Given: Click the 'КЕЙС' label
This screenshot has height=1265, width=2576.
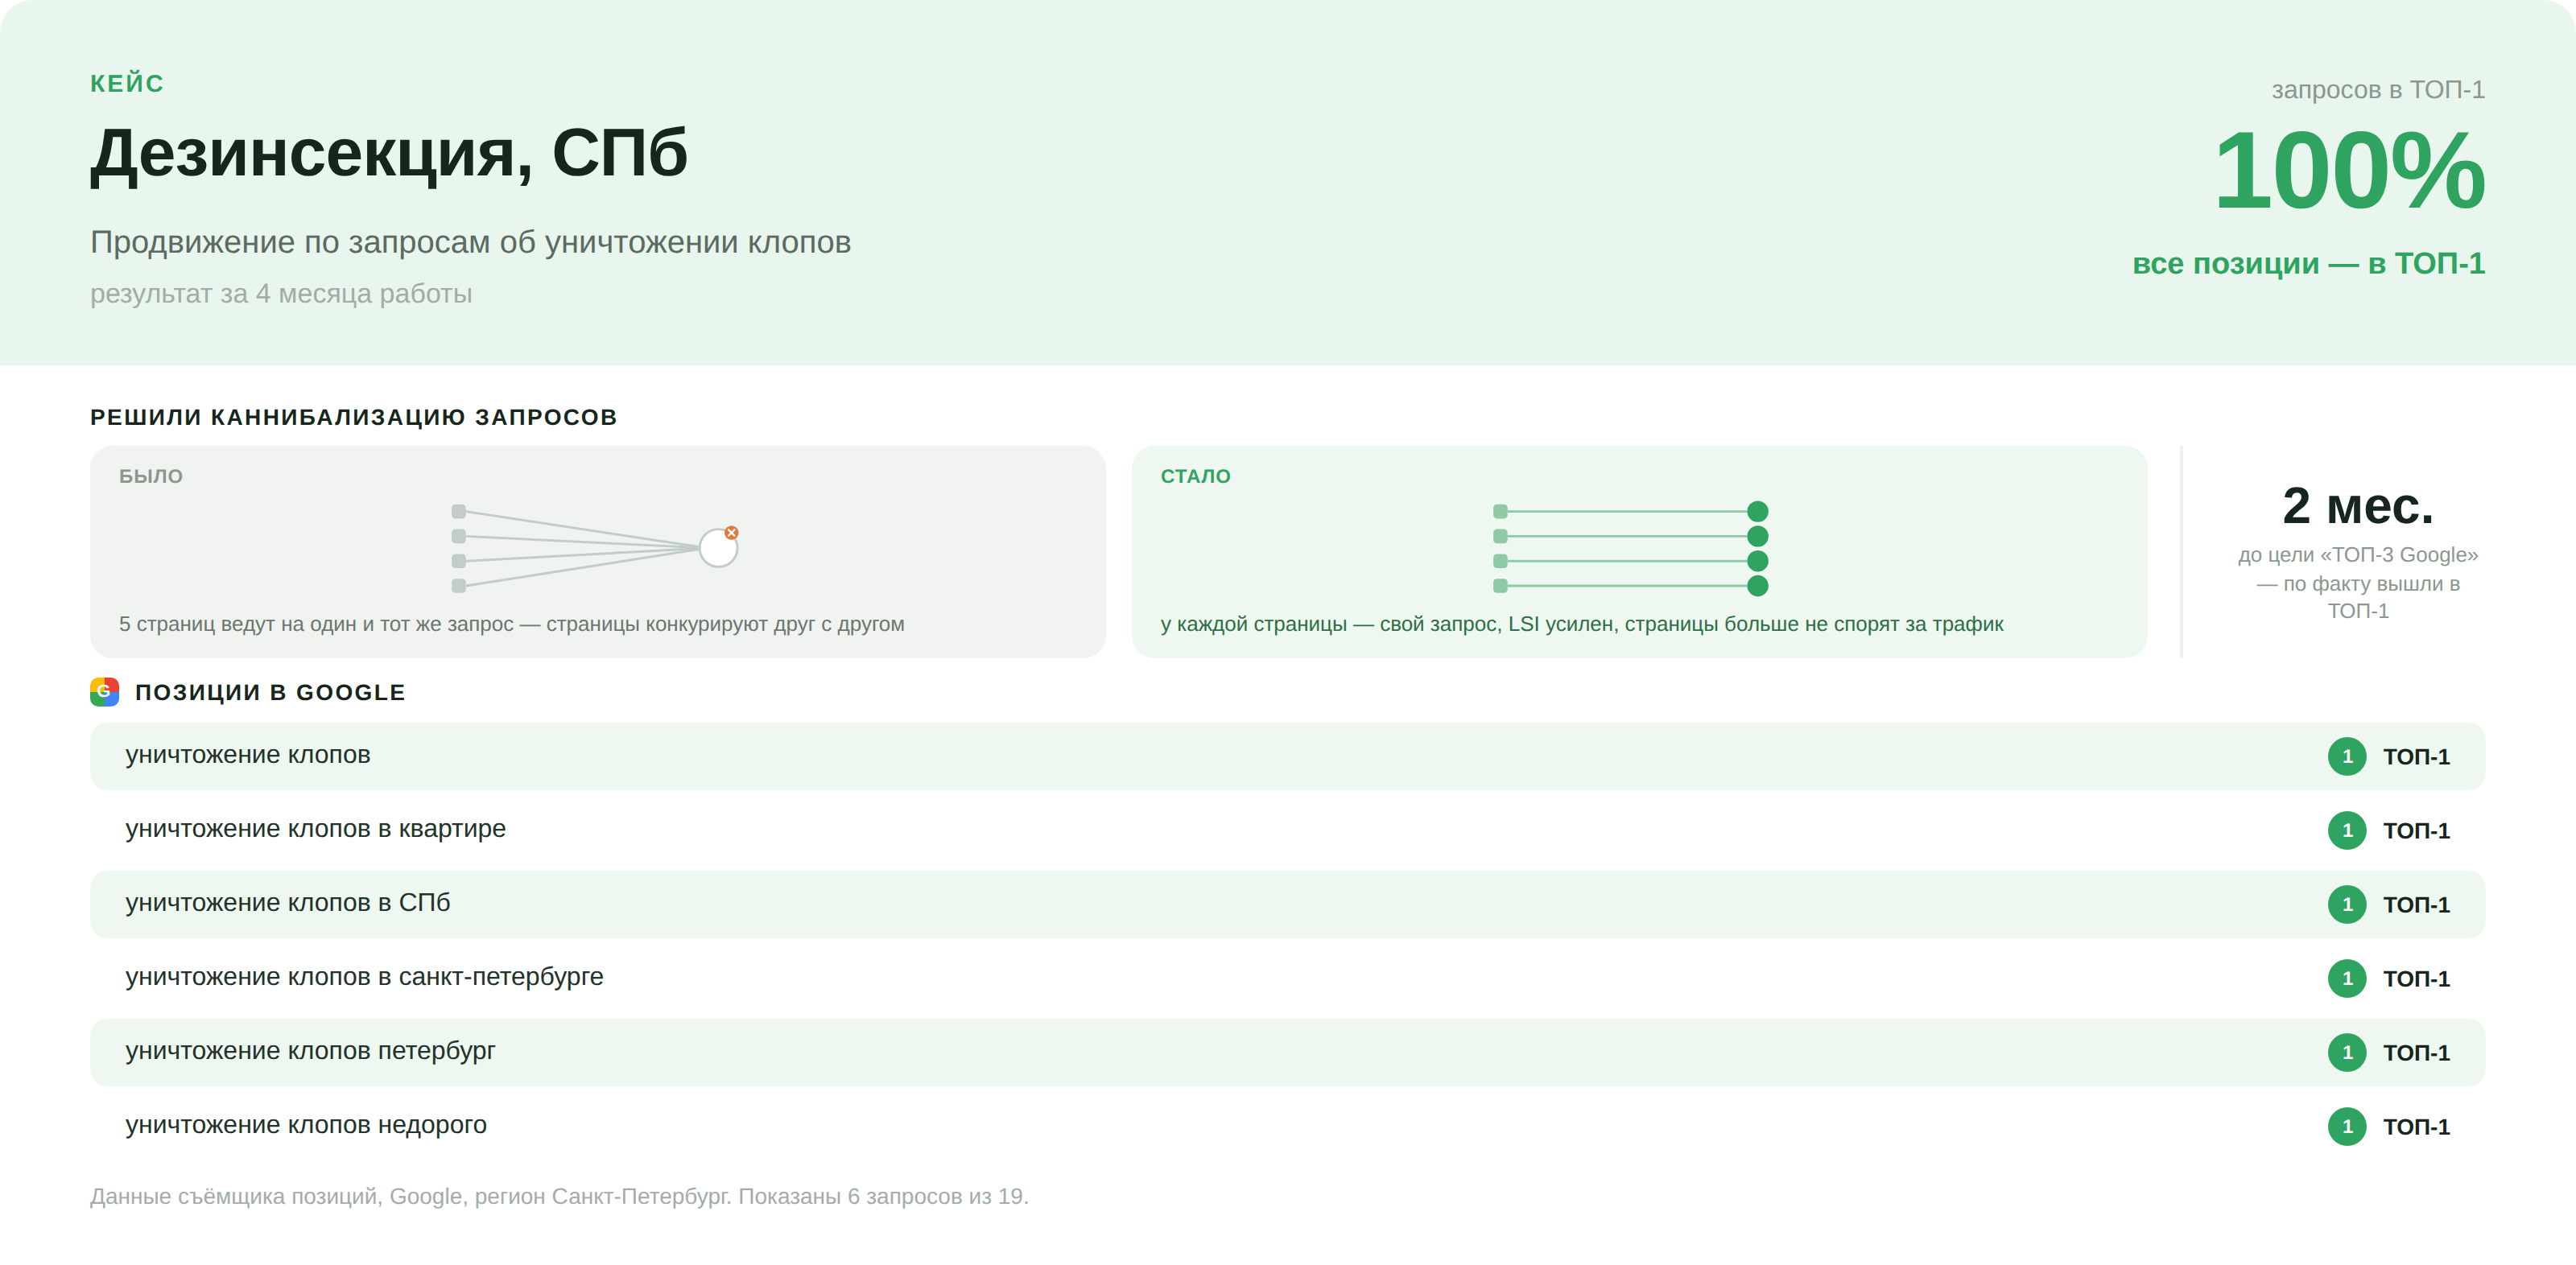Looking at the screenshot, I should click(x=127, y=84).
